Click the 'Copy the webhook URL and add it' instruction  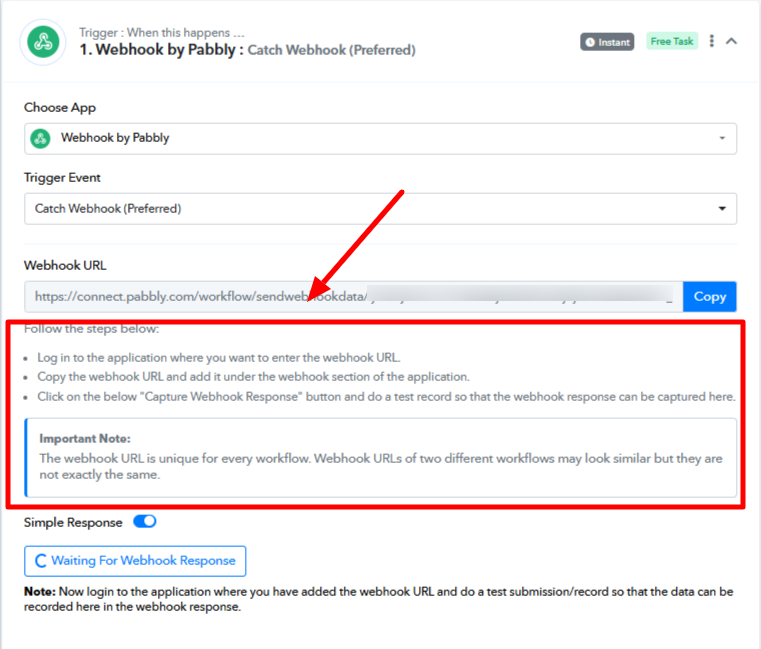(x=253, y=377)
